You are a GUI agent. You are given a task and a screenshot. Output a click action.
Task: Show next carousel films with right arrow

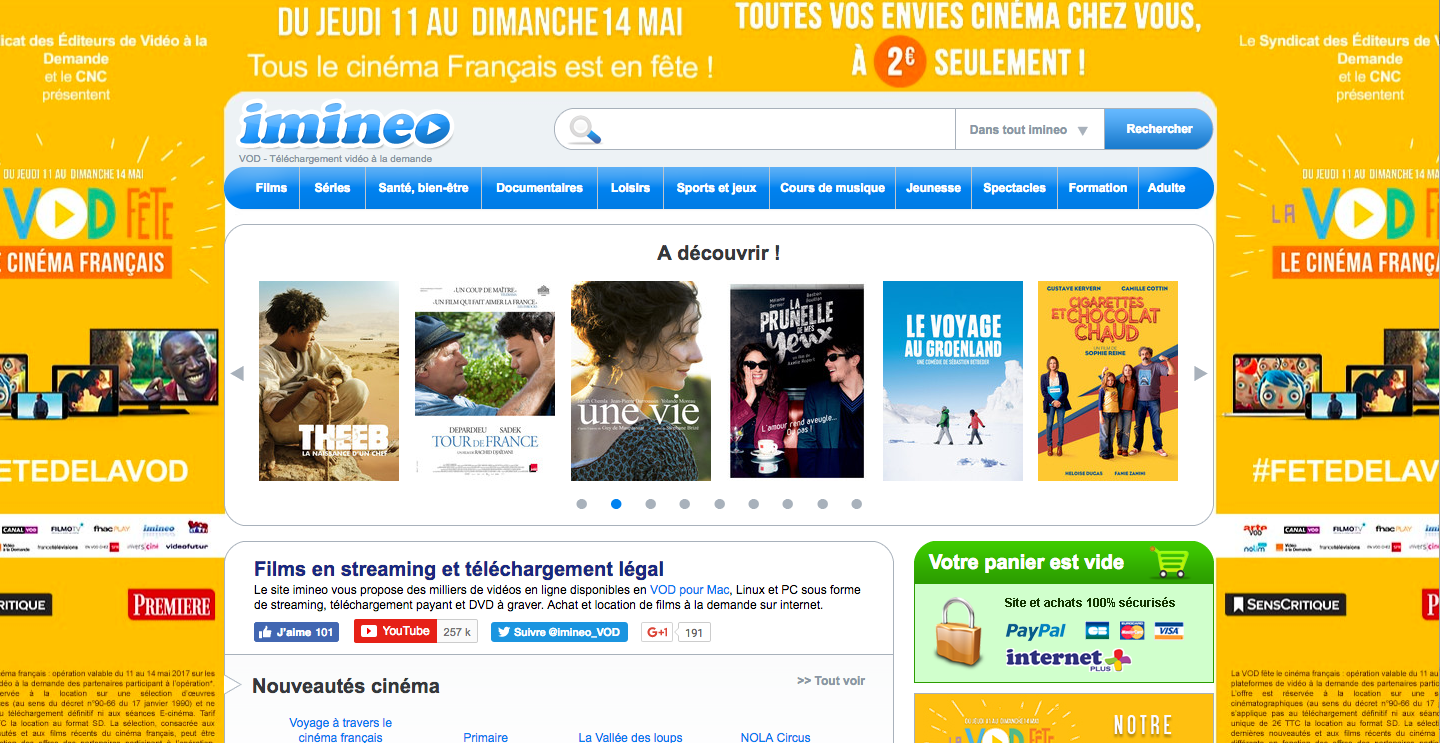tap(1200, 374)
